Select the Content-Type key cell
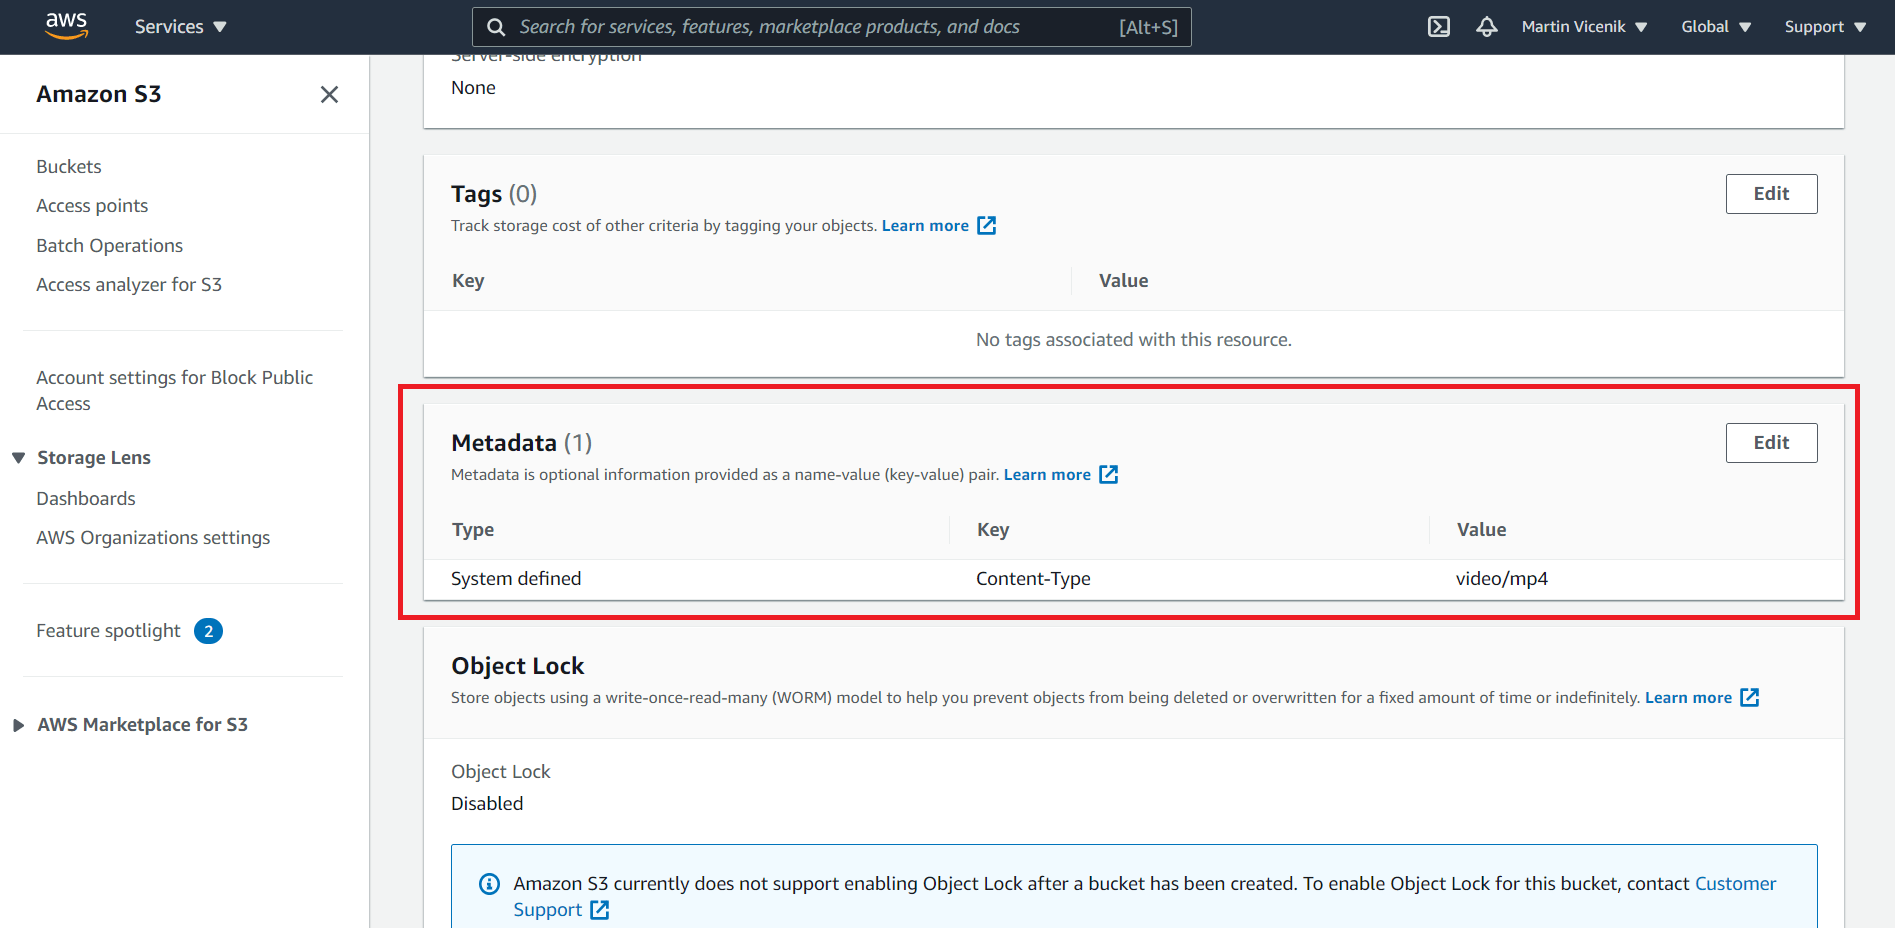The image size is (1895, 928). click(1033, 579)
